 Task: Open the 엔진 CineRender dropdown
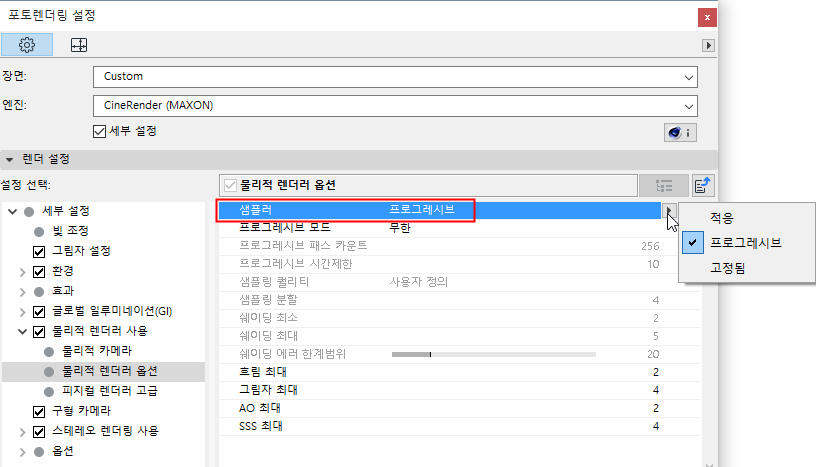click(x=395, y=106)
